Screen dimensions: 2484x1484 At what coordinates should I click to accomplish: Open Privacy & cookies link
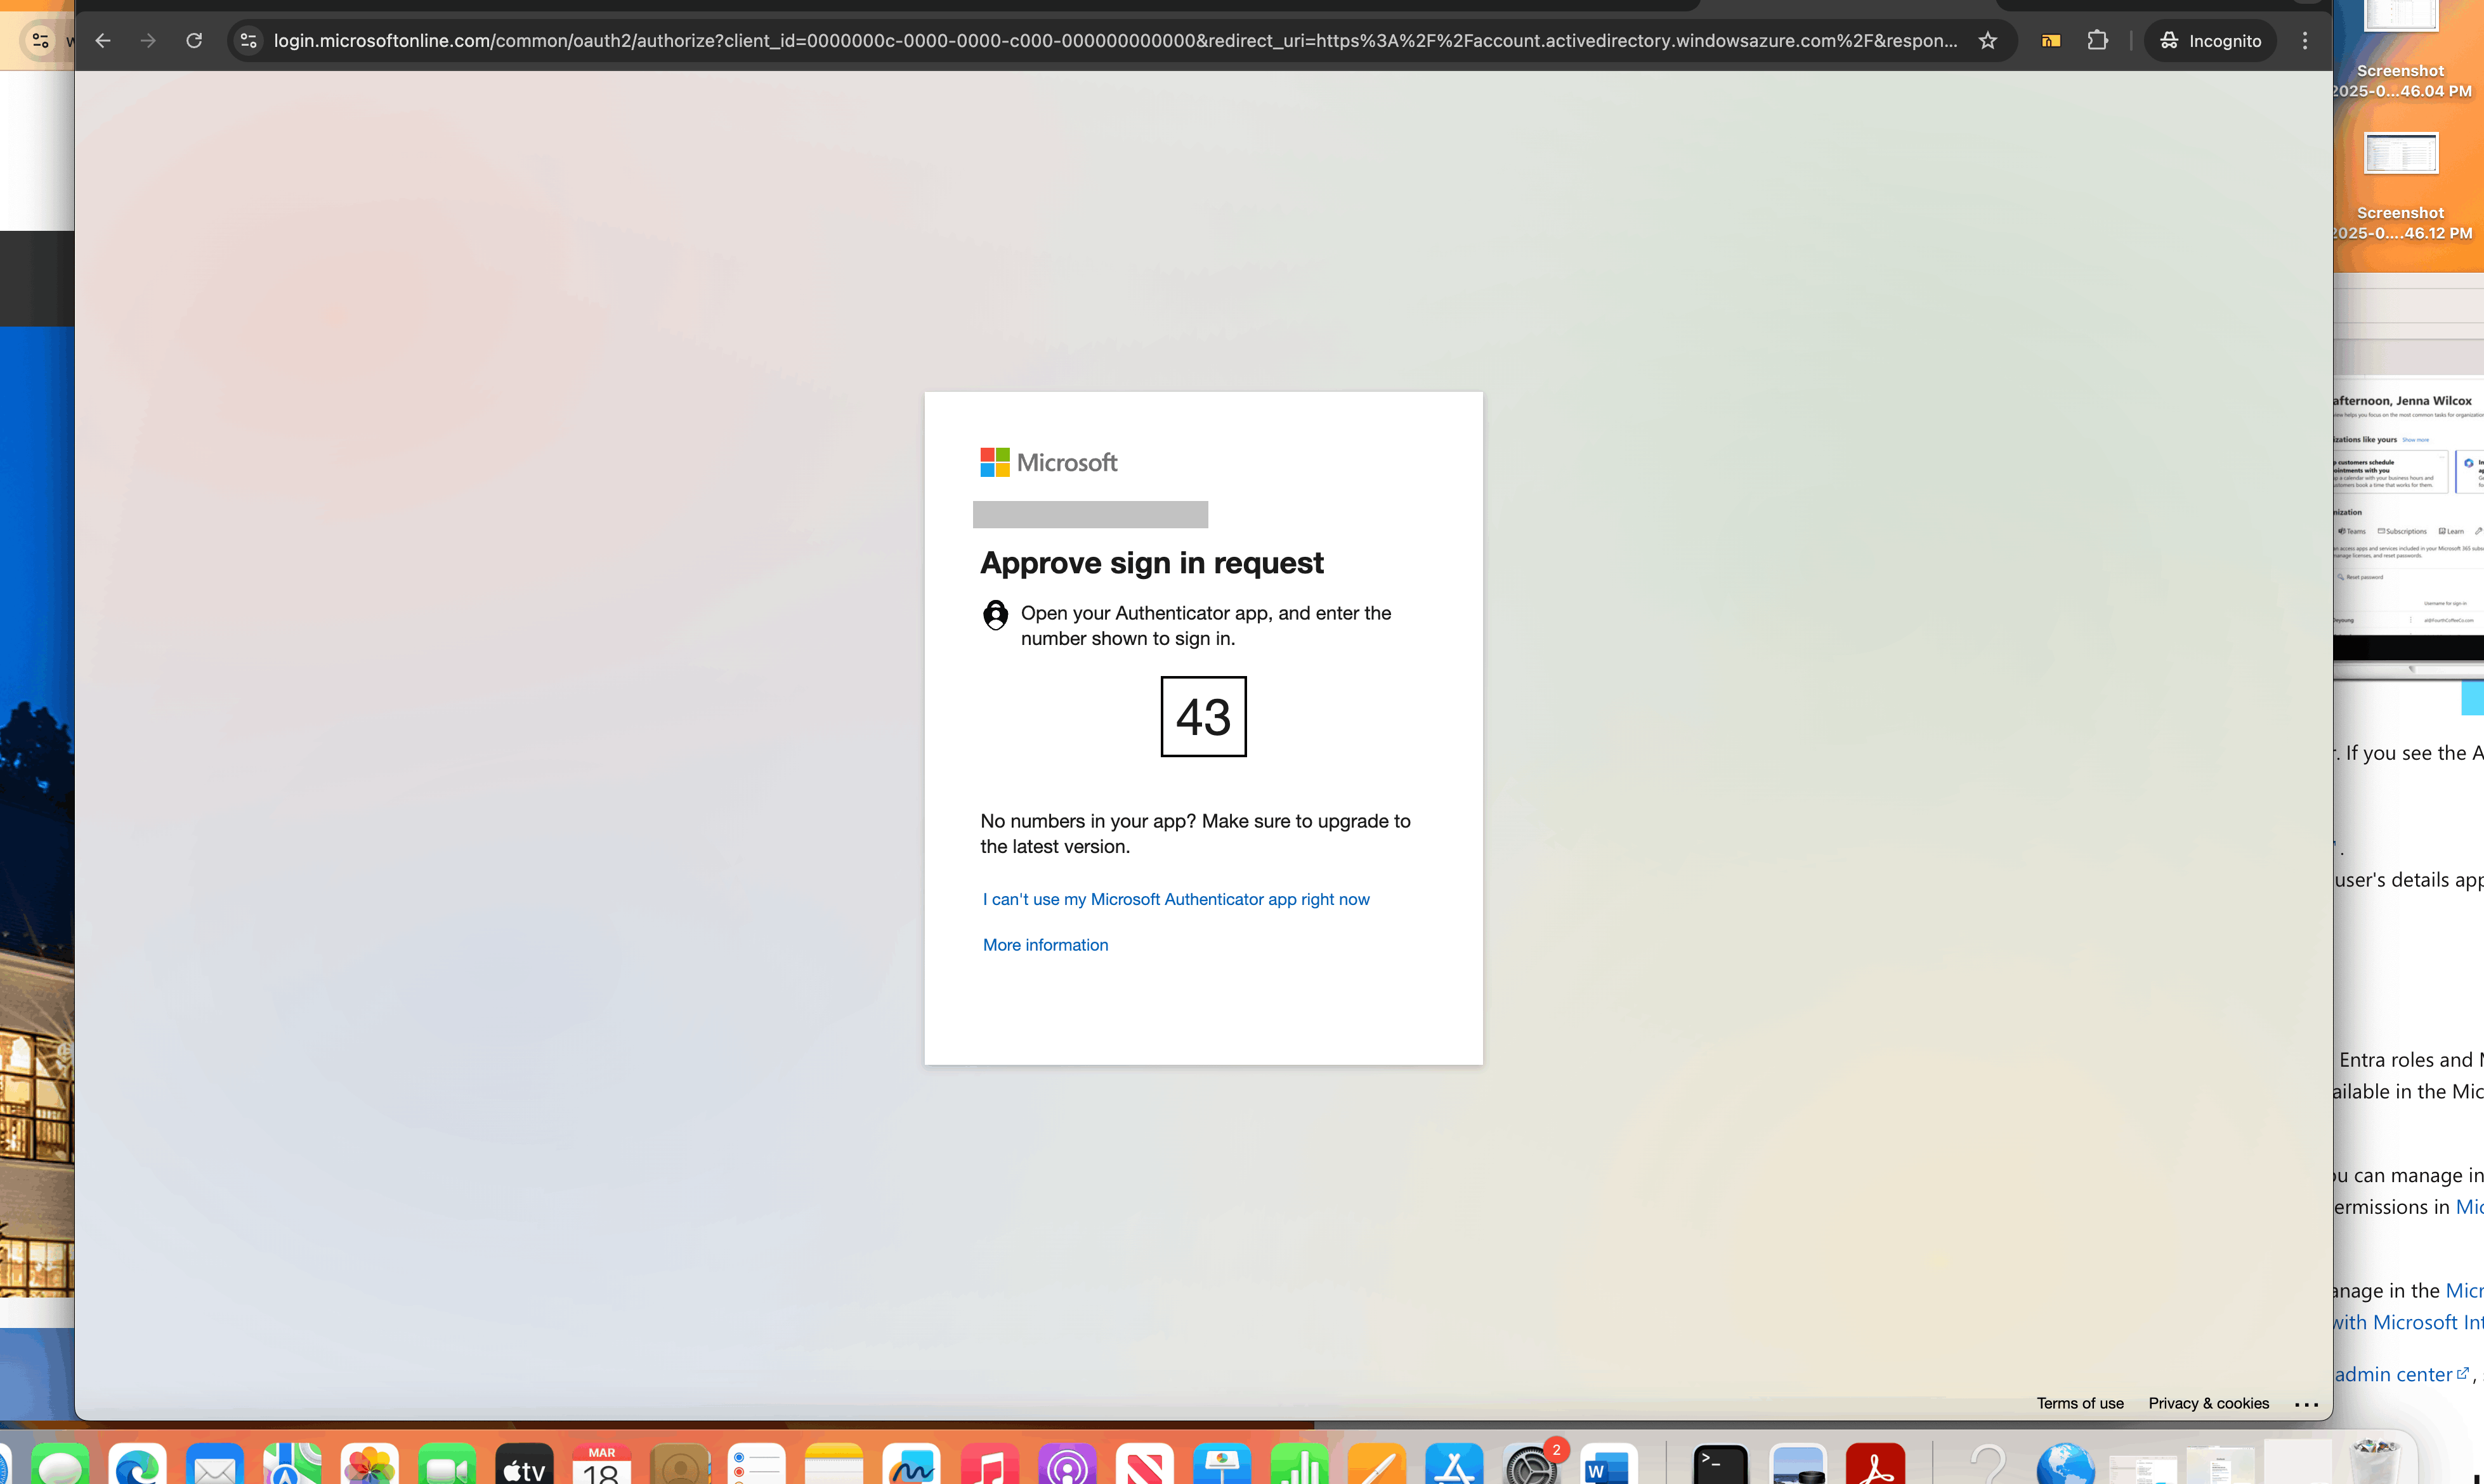[2208, 1403]
